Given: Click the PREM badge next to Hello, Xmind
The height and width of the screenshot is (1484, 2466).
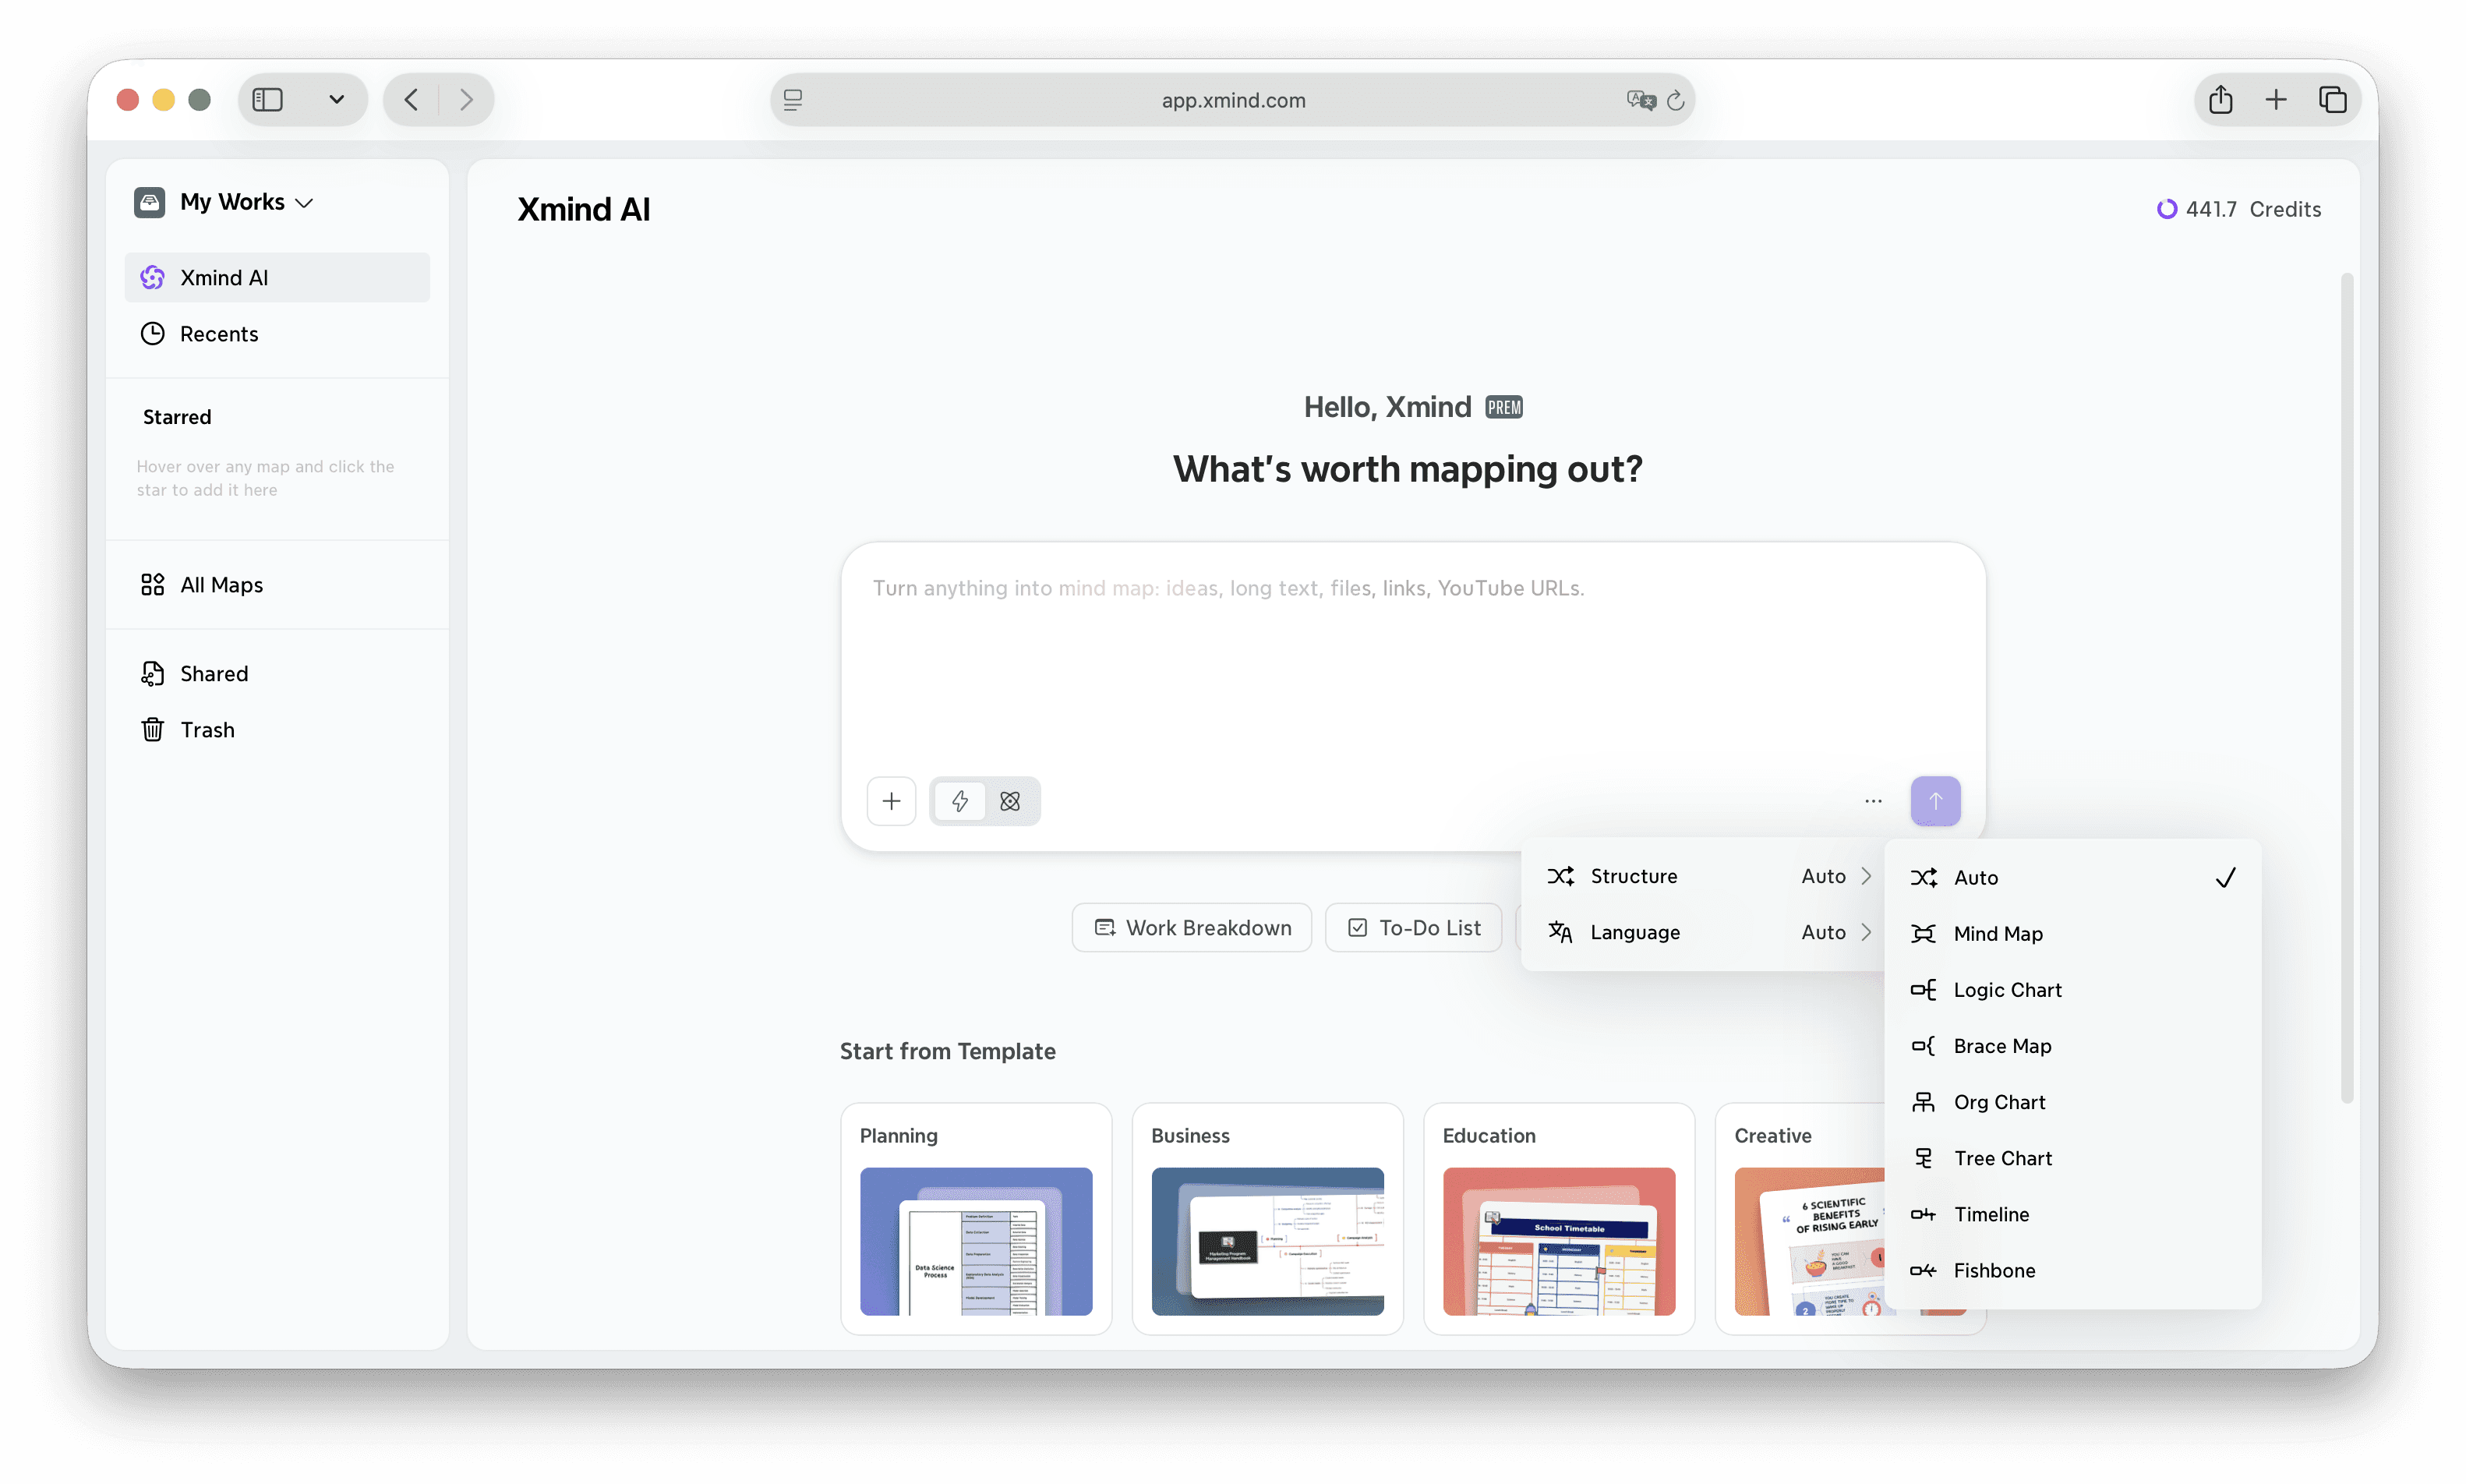Looking at the screenshot, I should [1503, 407].
